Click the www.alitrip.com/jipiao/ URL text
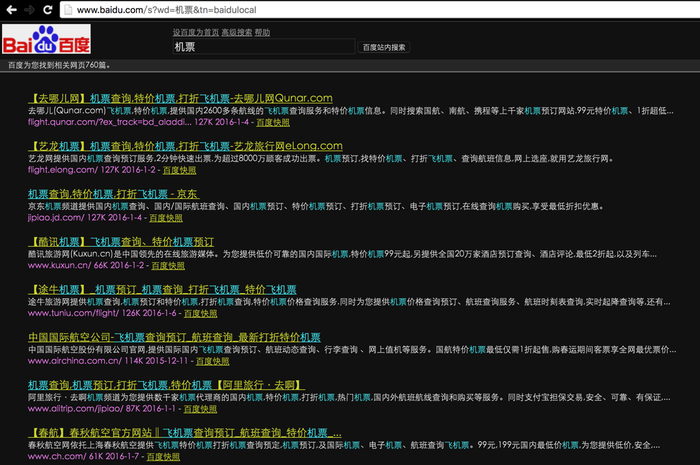The image size is (700, 465). coord(75,408)
